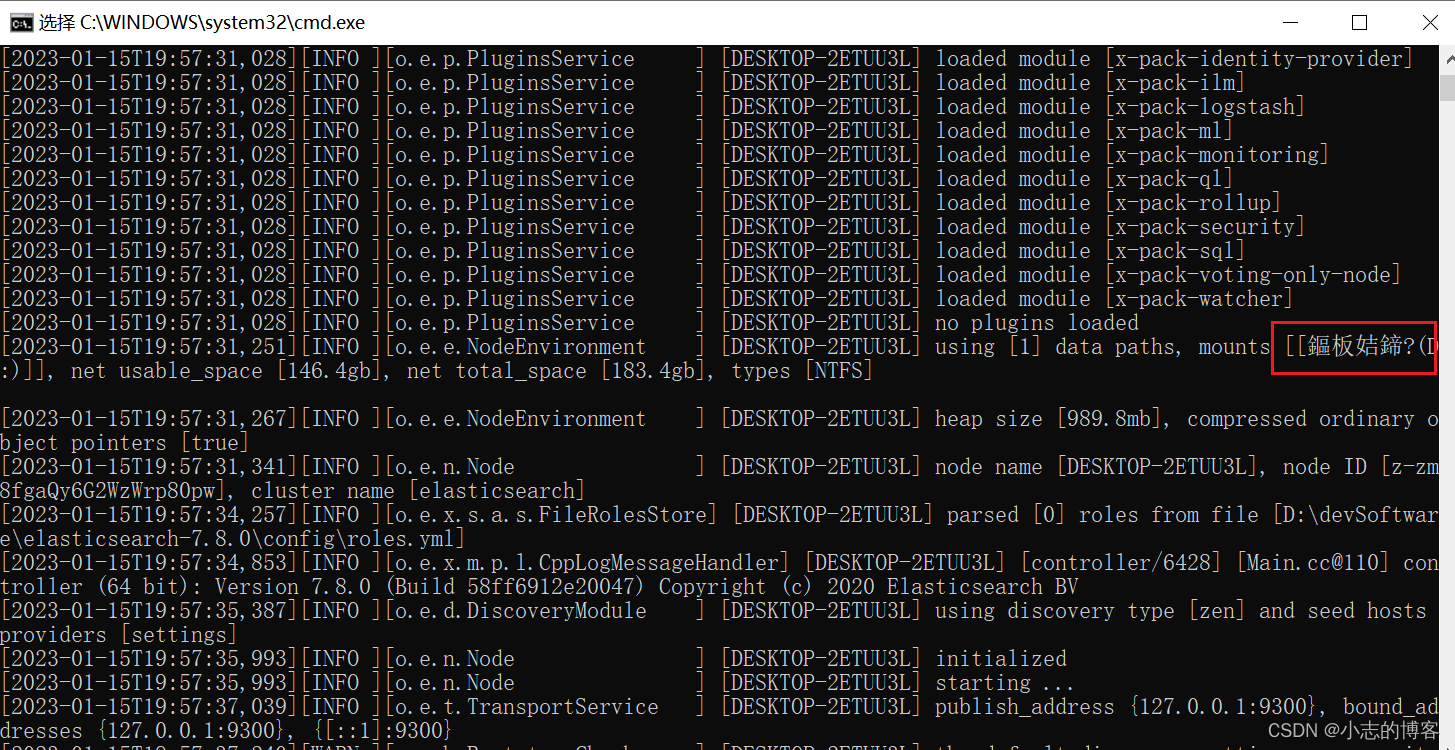Click the scrollbar up arrow
The height and width of the screenshot is (750, 1455).
click(1447, 58)
